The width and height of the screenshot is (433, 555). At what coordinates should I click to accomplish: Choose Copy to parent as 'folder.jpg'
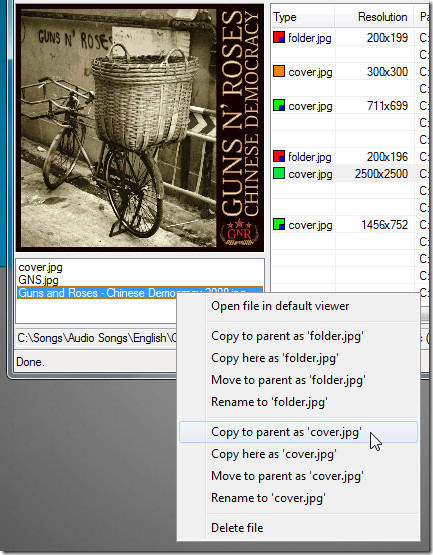pyautogui.click(x=298, y=336)
